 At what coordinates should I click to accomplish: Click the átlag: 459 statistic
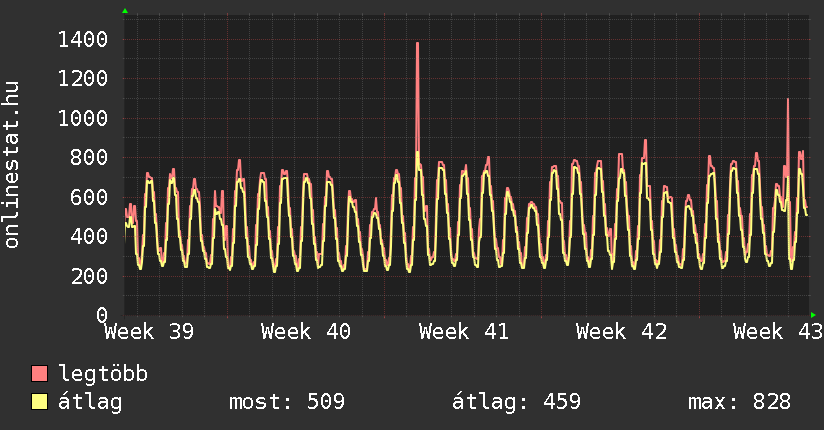coord(516,402)
